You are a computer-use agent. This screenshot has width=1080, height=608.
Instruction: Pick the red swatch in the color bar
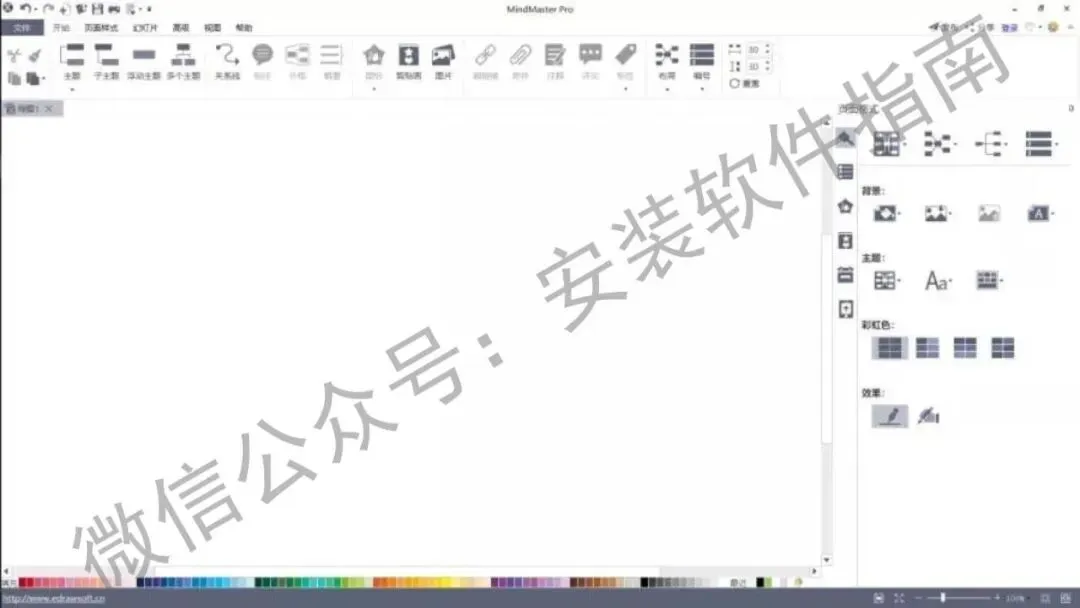pos(23,583)
